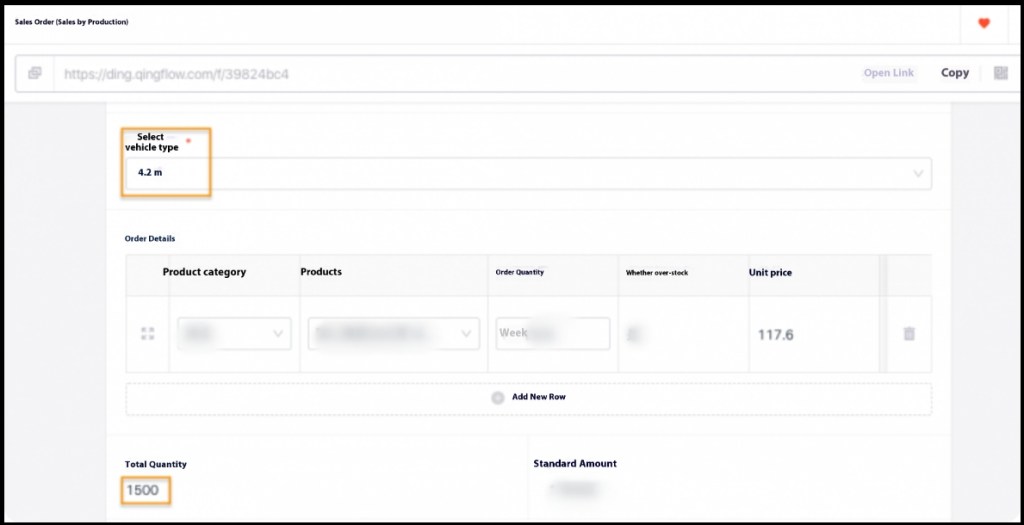
Task: Open the QR code icon beside Copy
Action: [1000, 73]
